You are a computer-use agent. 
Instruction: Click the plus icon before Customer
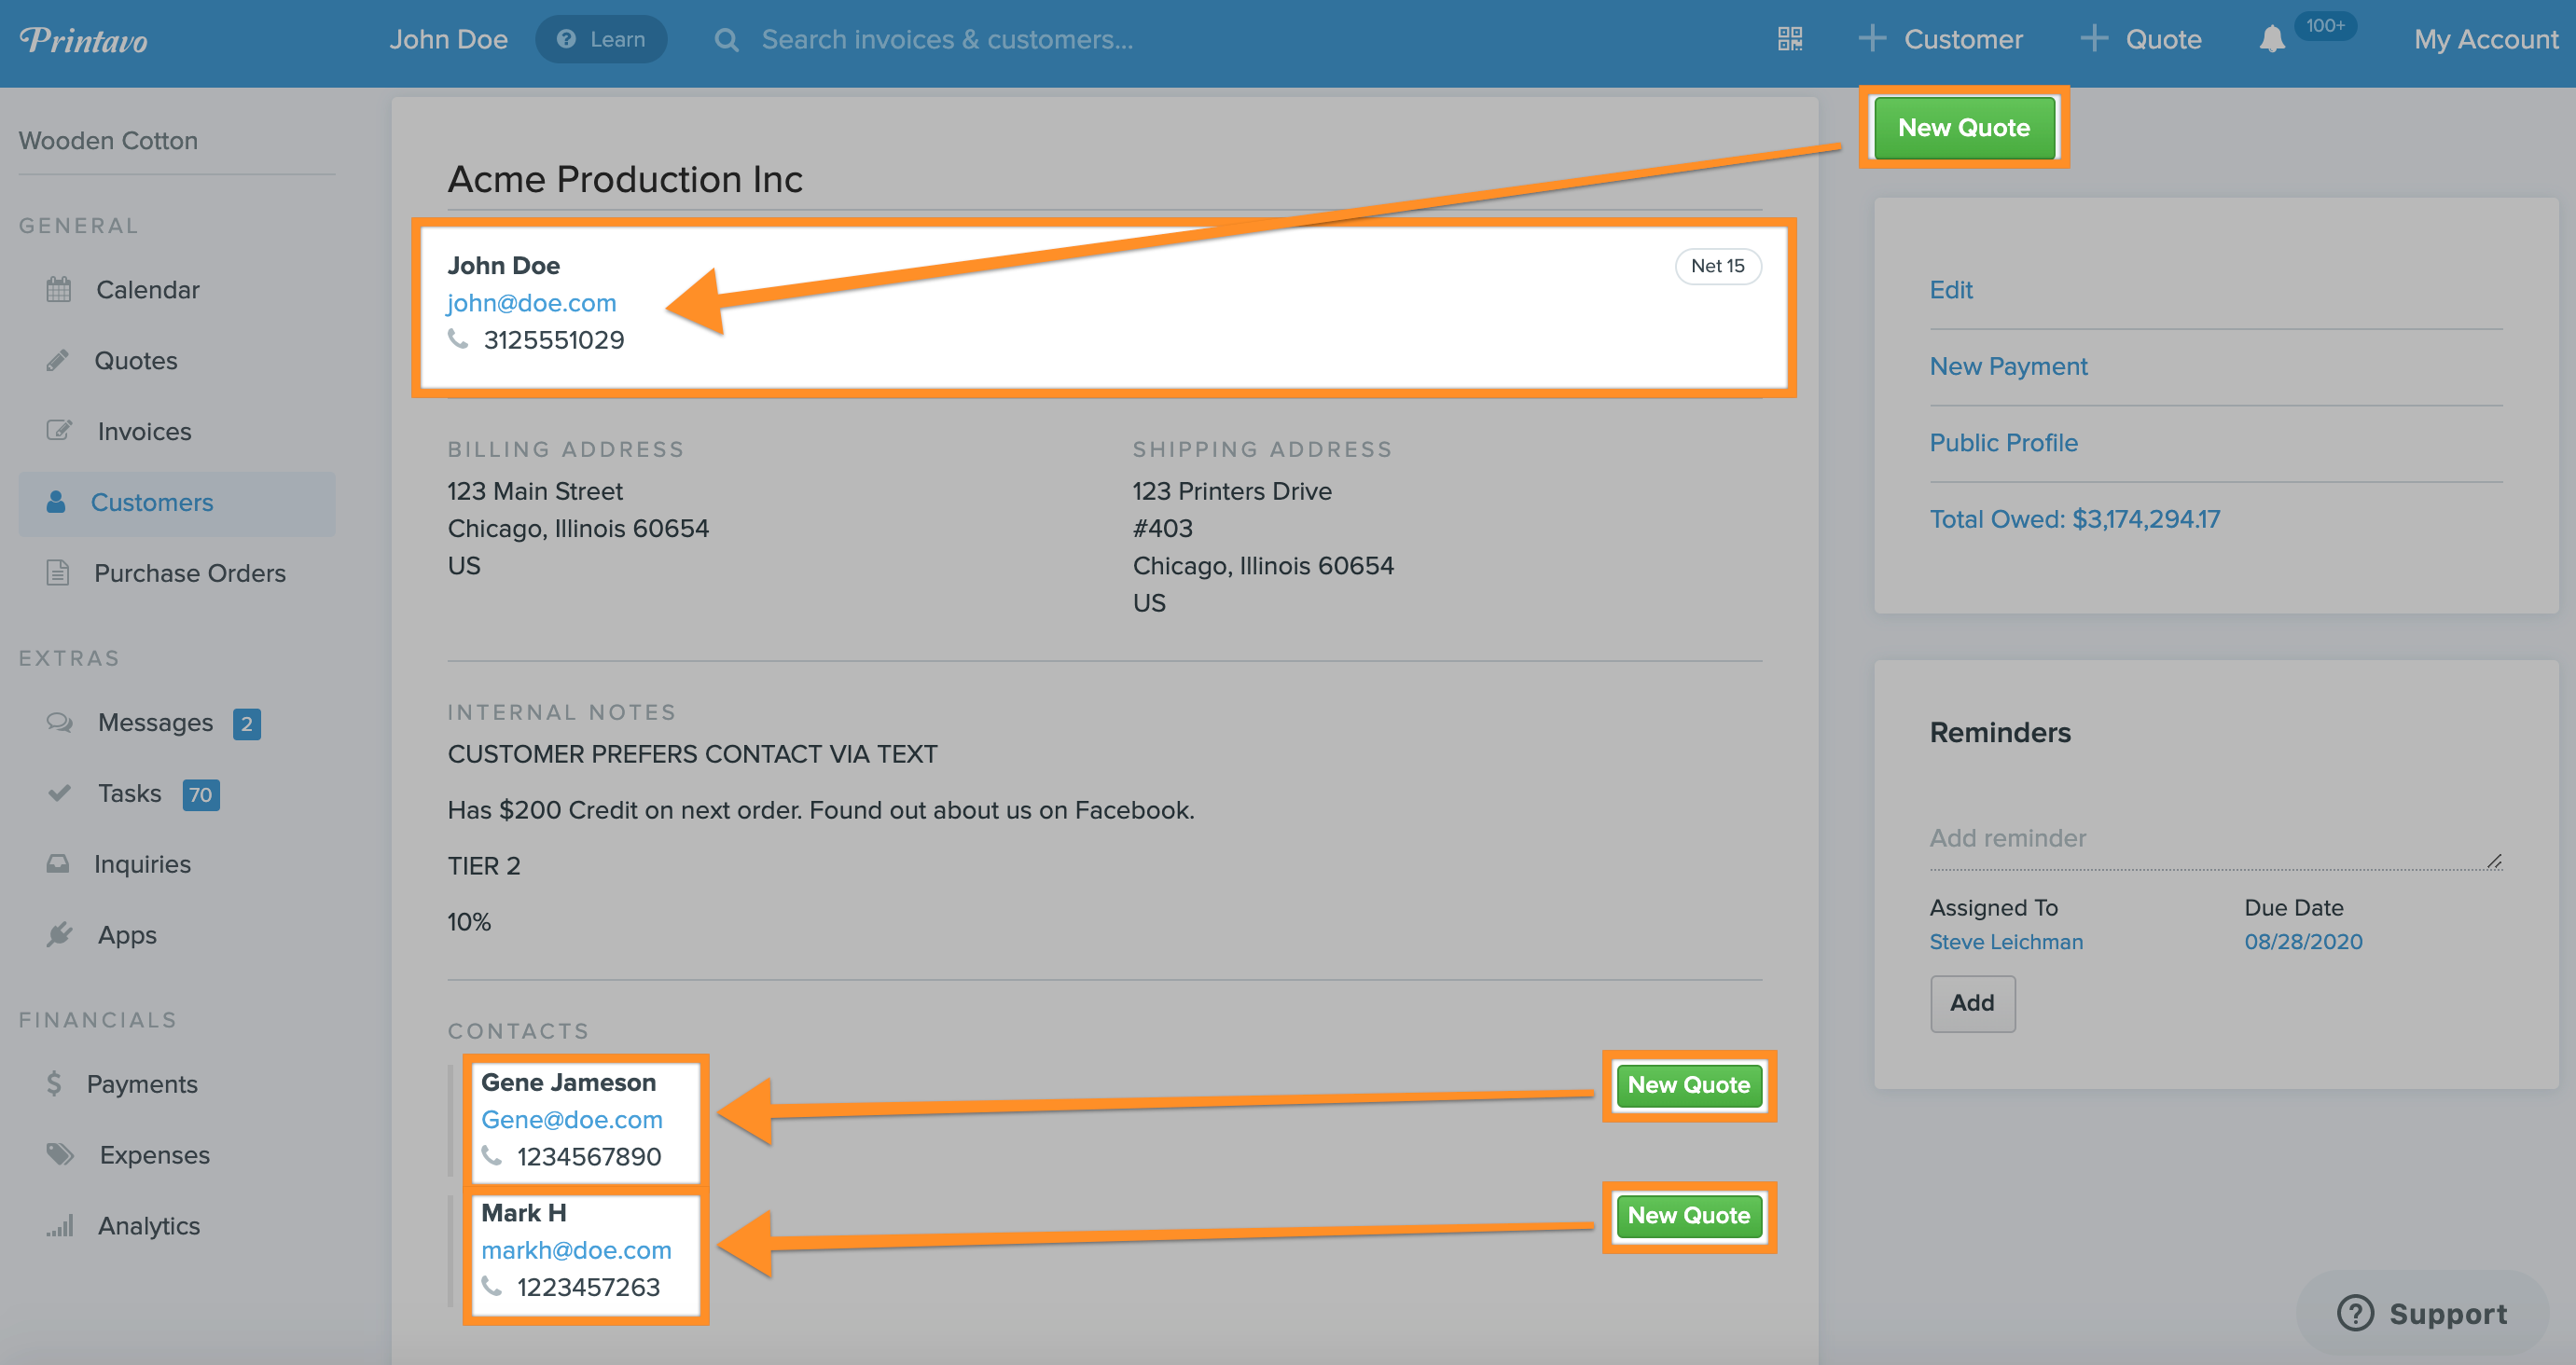(x=1872, y=39)
